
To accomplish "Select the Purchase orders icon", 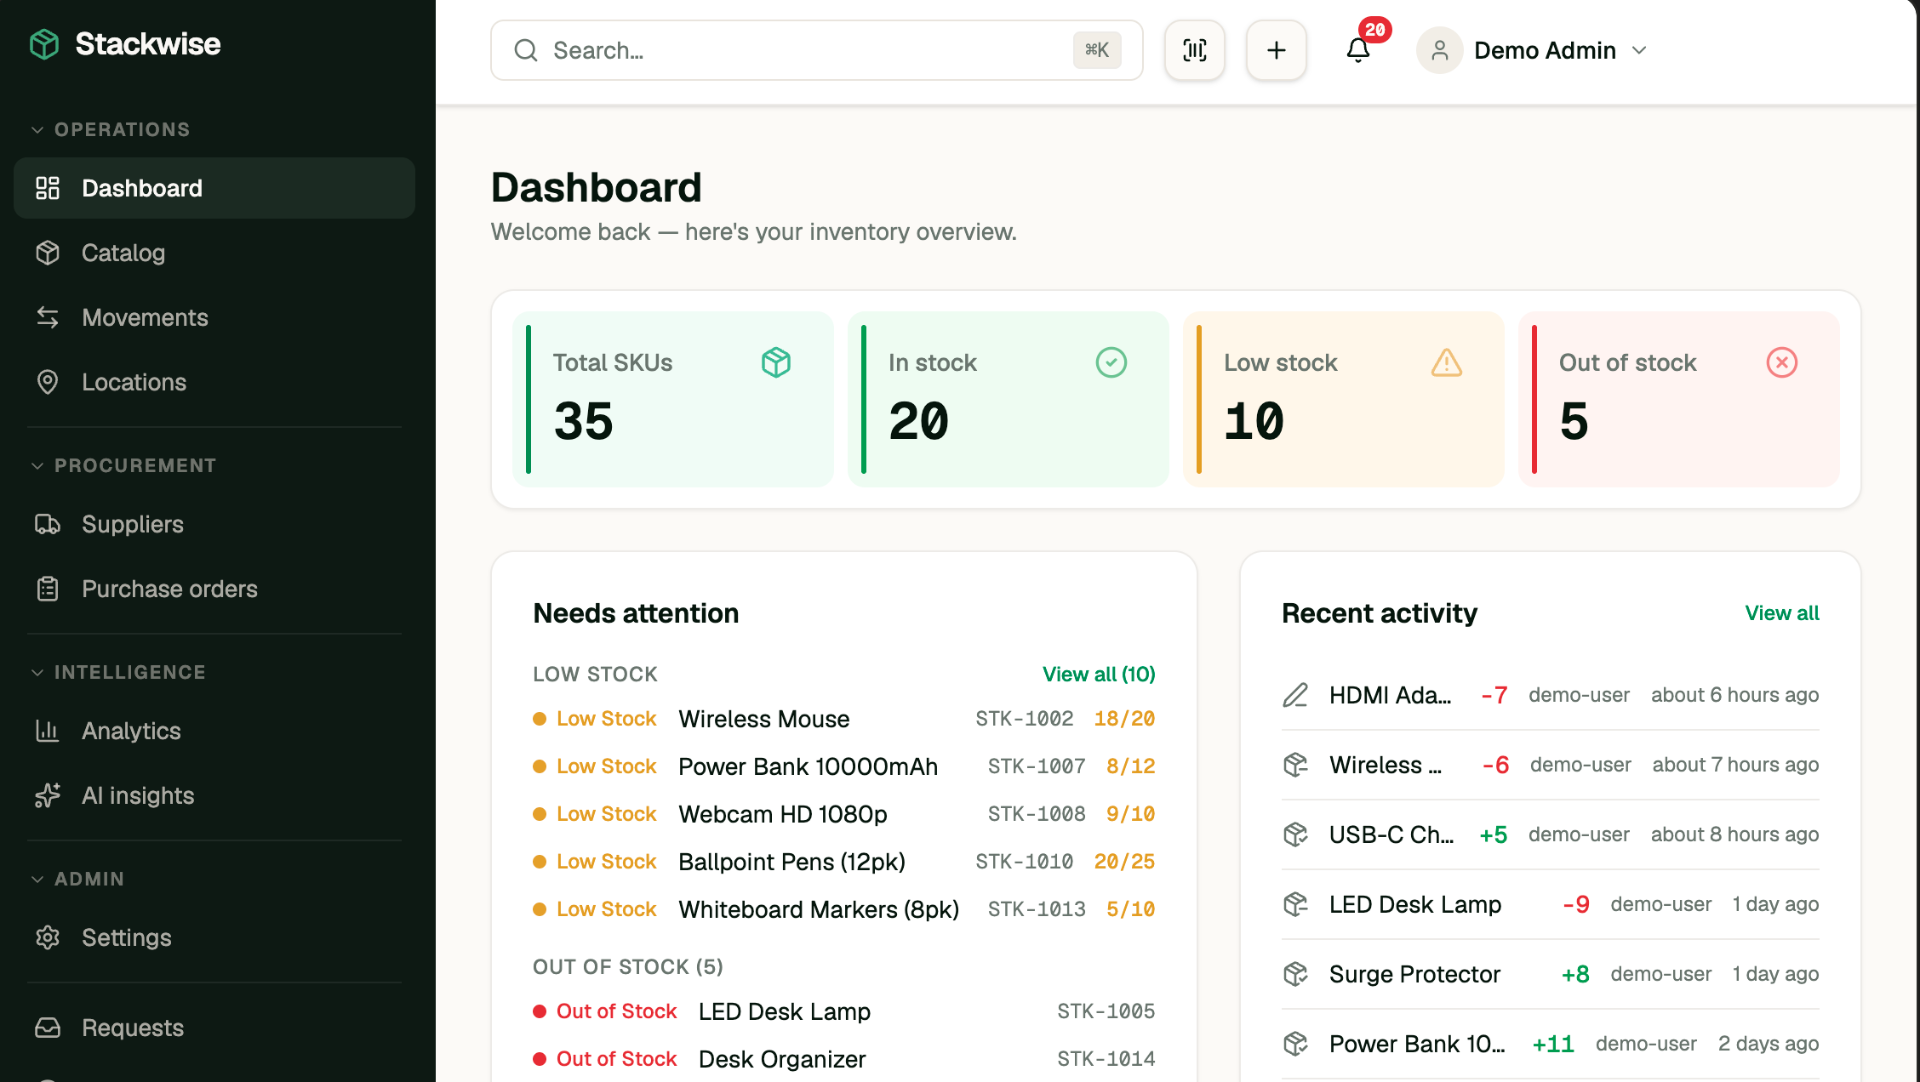I will tap(47, 588).
